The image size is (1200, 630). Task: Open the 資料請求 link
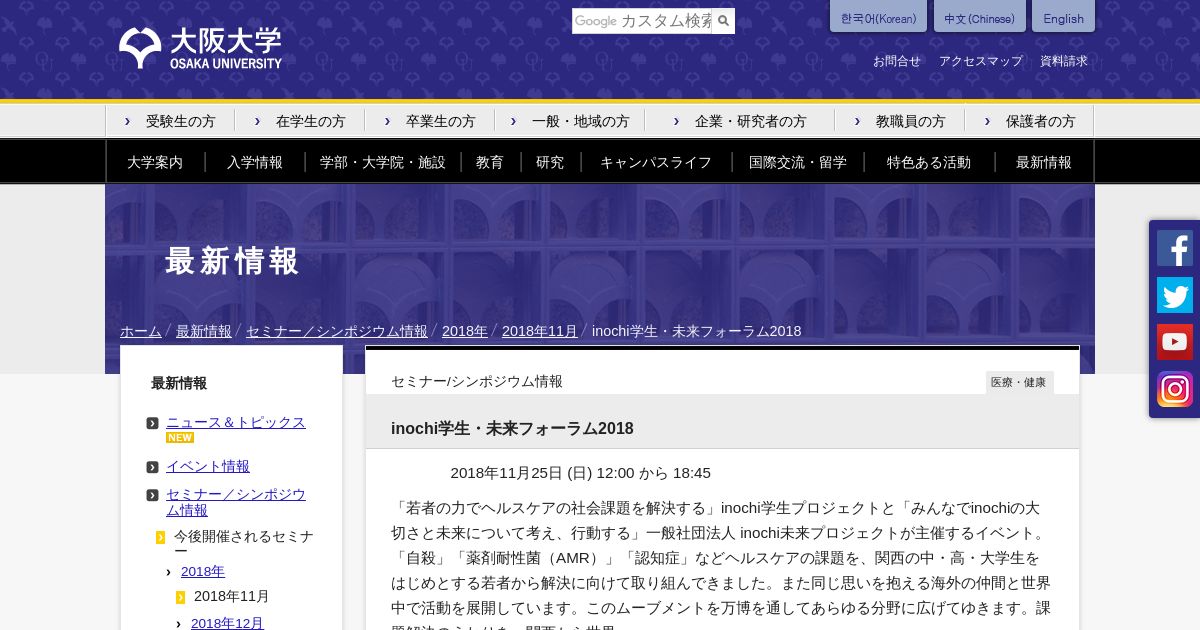[x=1063, y=61]
